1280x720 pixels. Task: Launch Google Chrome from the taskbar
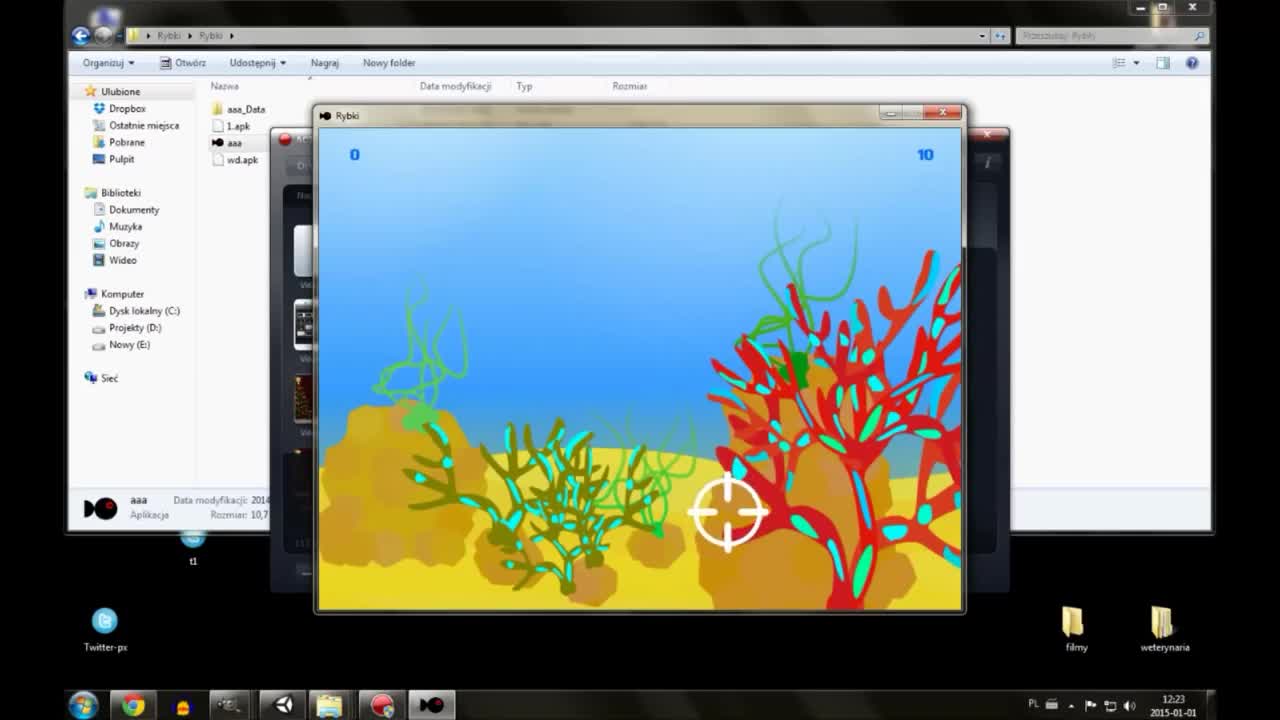[x=133, y=705]
